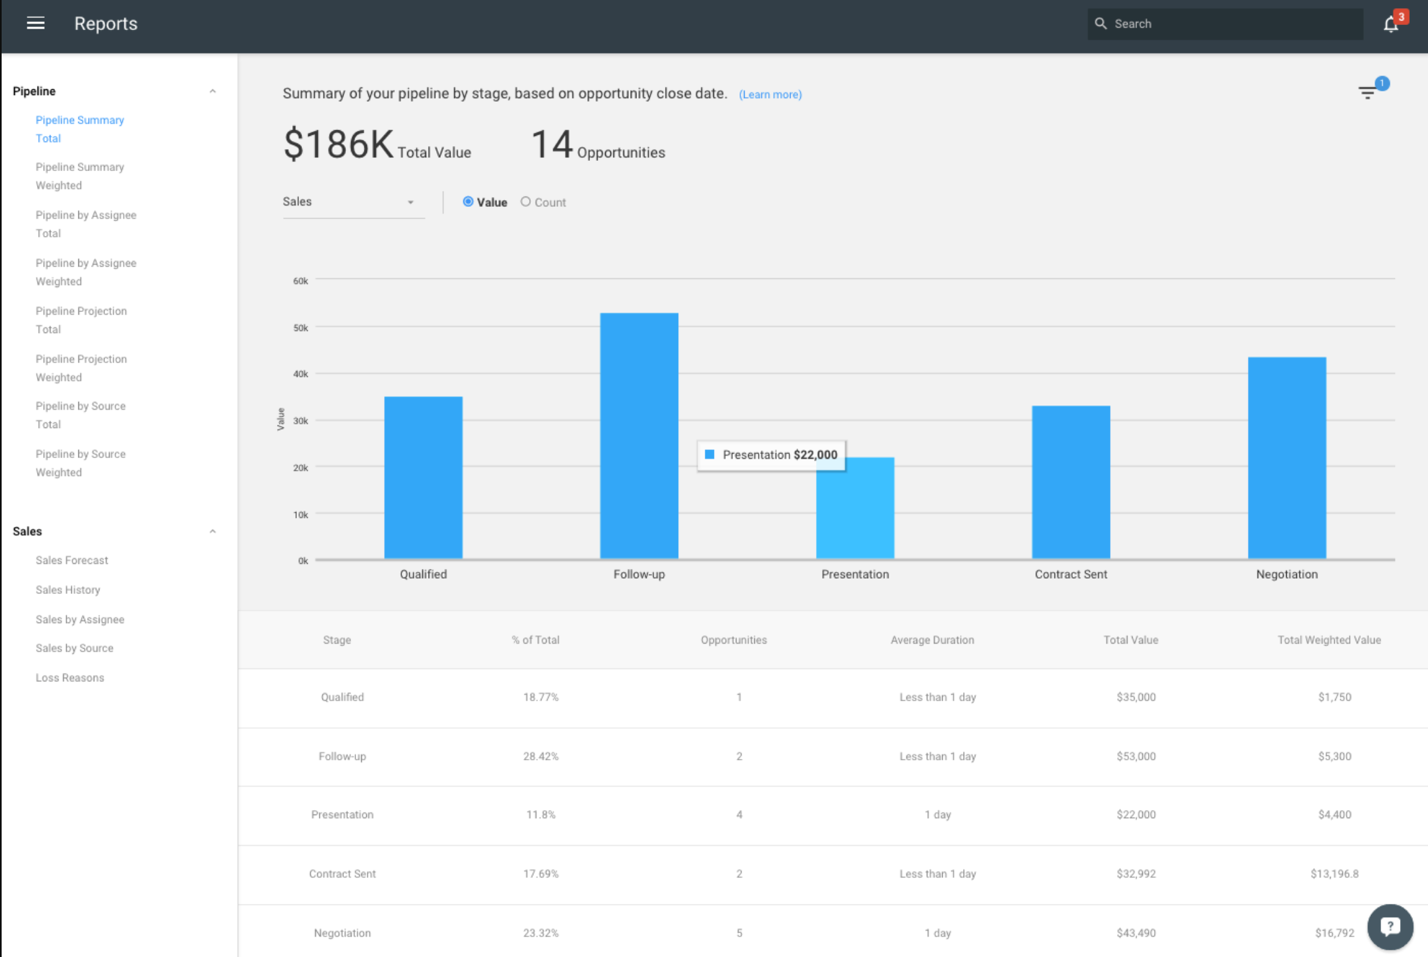
Task: Select the Contract Sent table row
Action: 833,875
